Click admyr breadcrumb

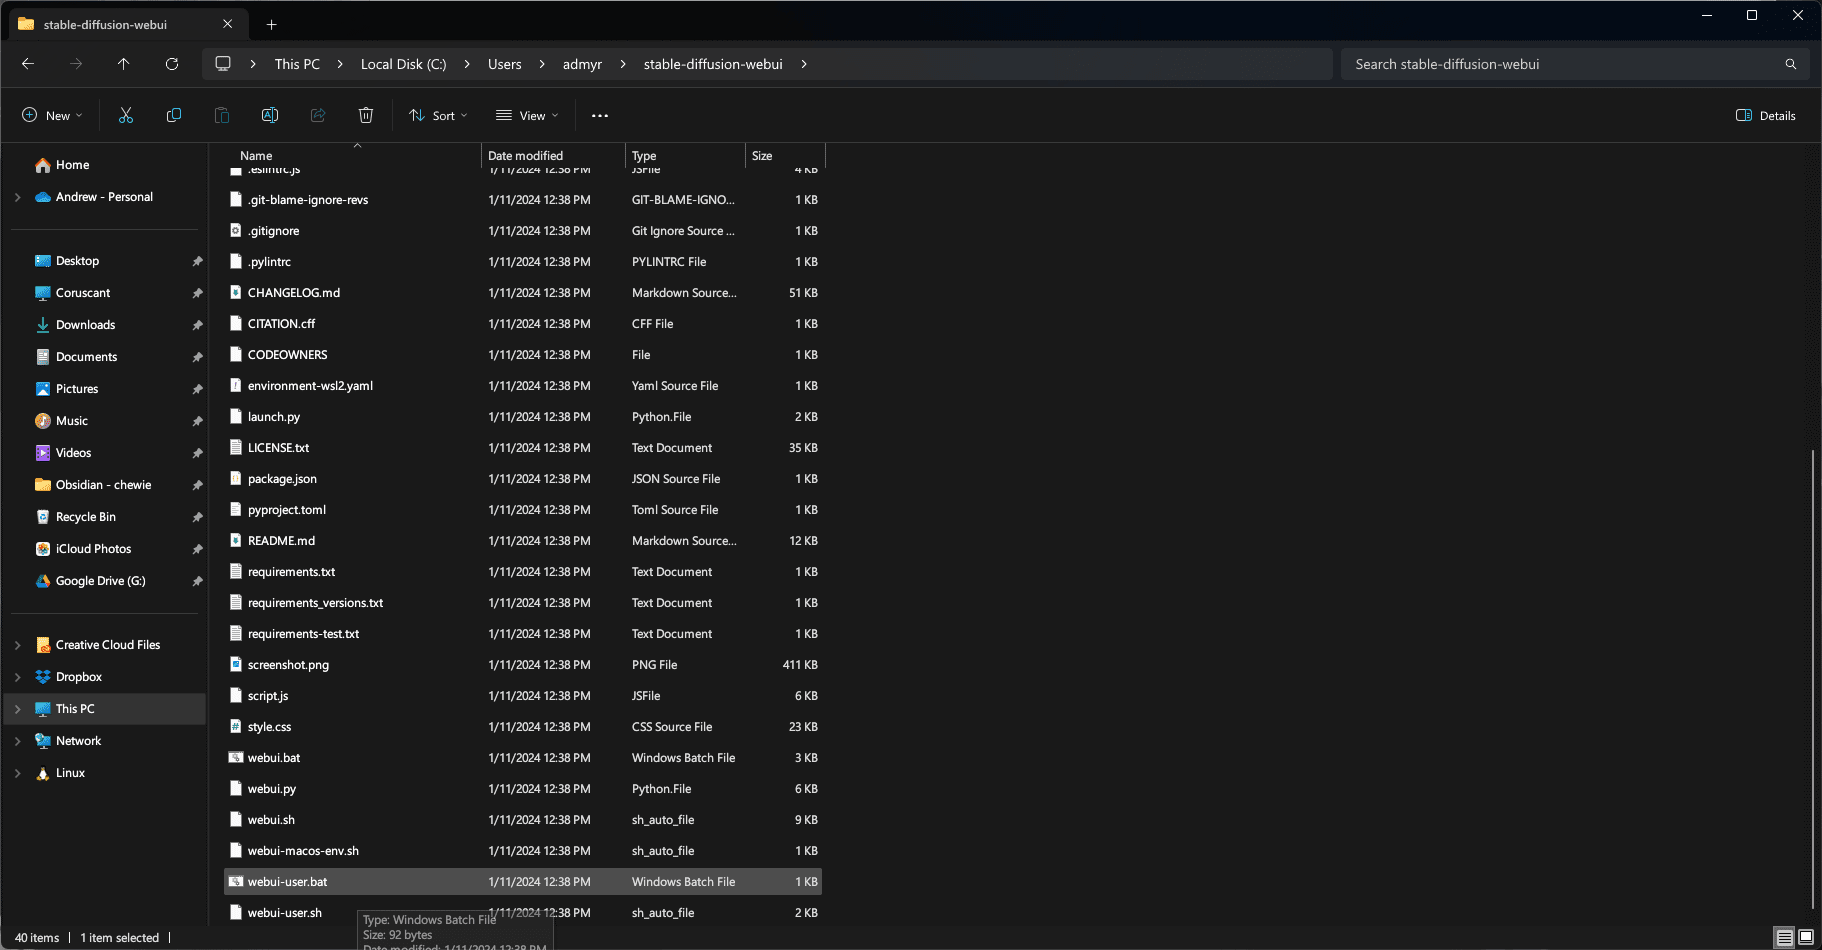tap(582, 64)
